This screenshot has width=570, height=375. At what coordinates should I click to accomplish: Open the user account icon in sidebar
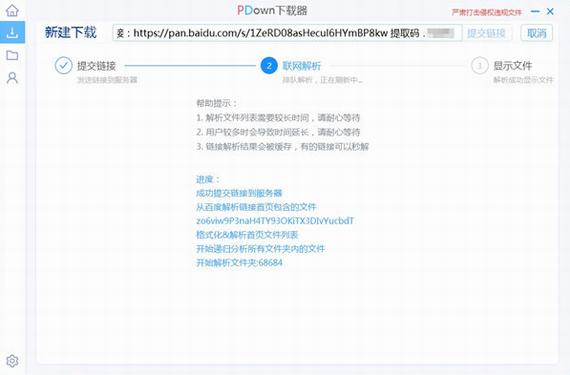pyautogui.click(x=12, y=78)
